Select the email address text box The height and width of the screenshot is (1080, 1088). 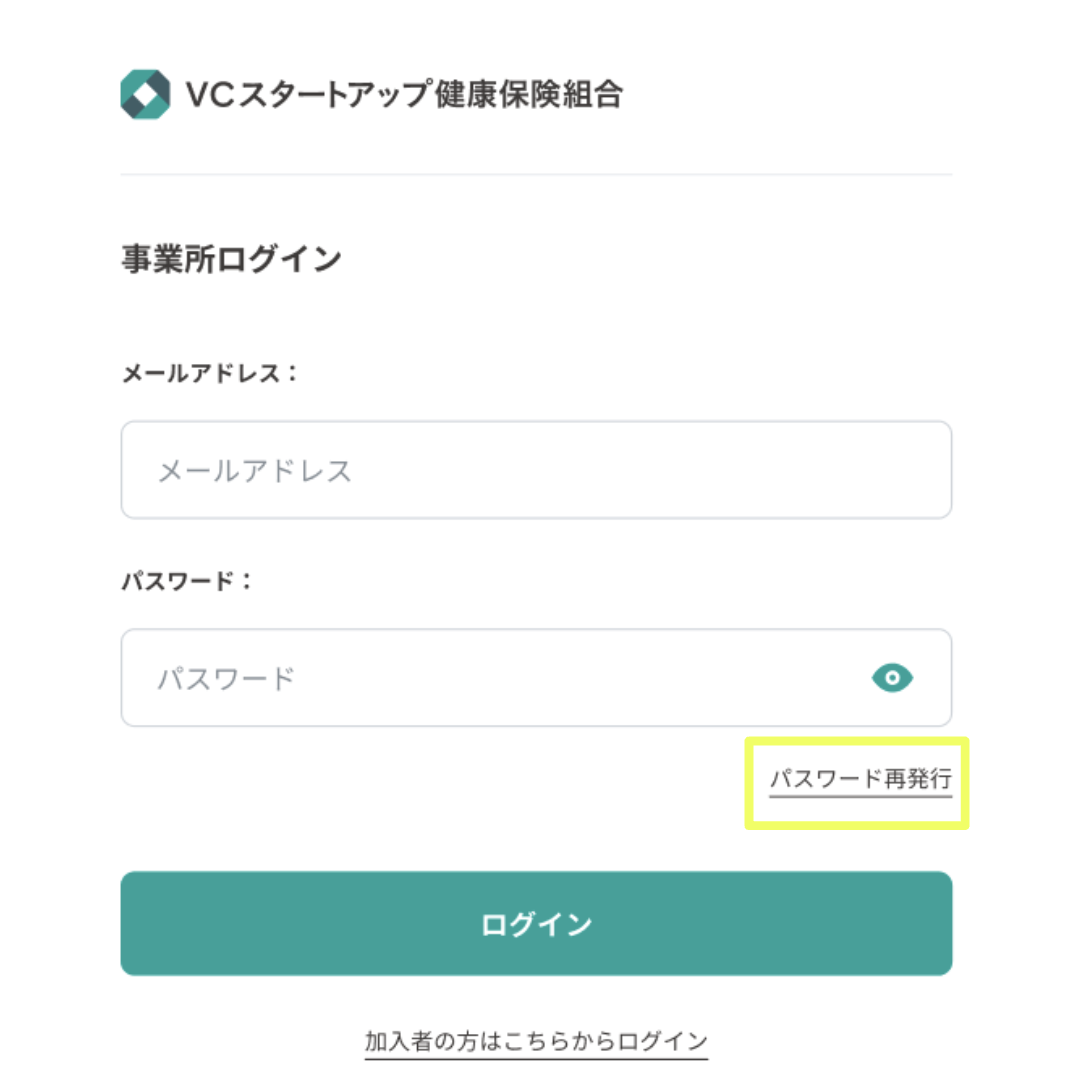coord(536,470)
